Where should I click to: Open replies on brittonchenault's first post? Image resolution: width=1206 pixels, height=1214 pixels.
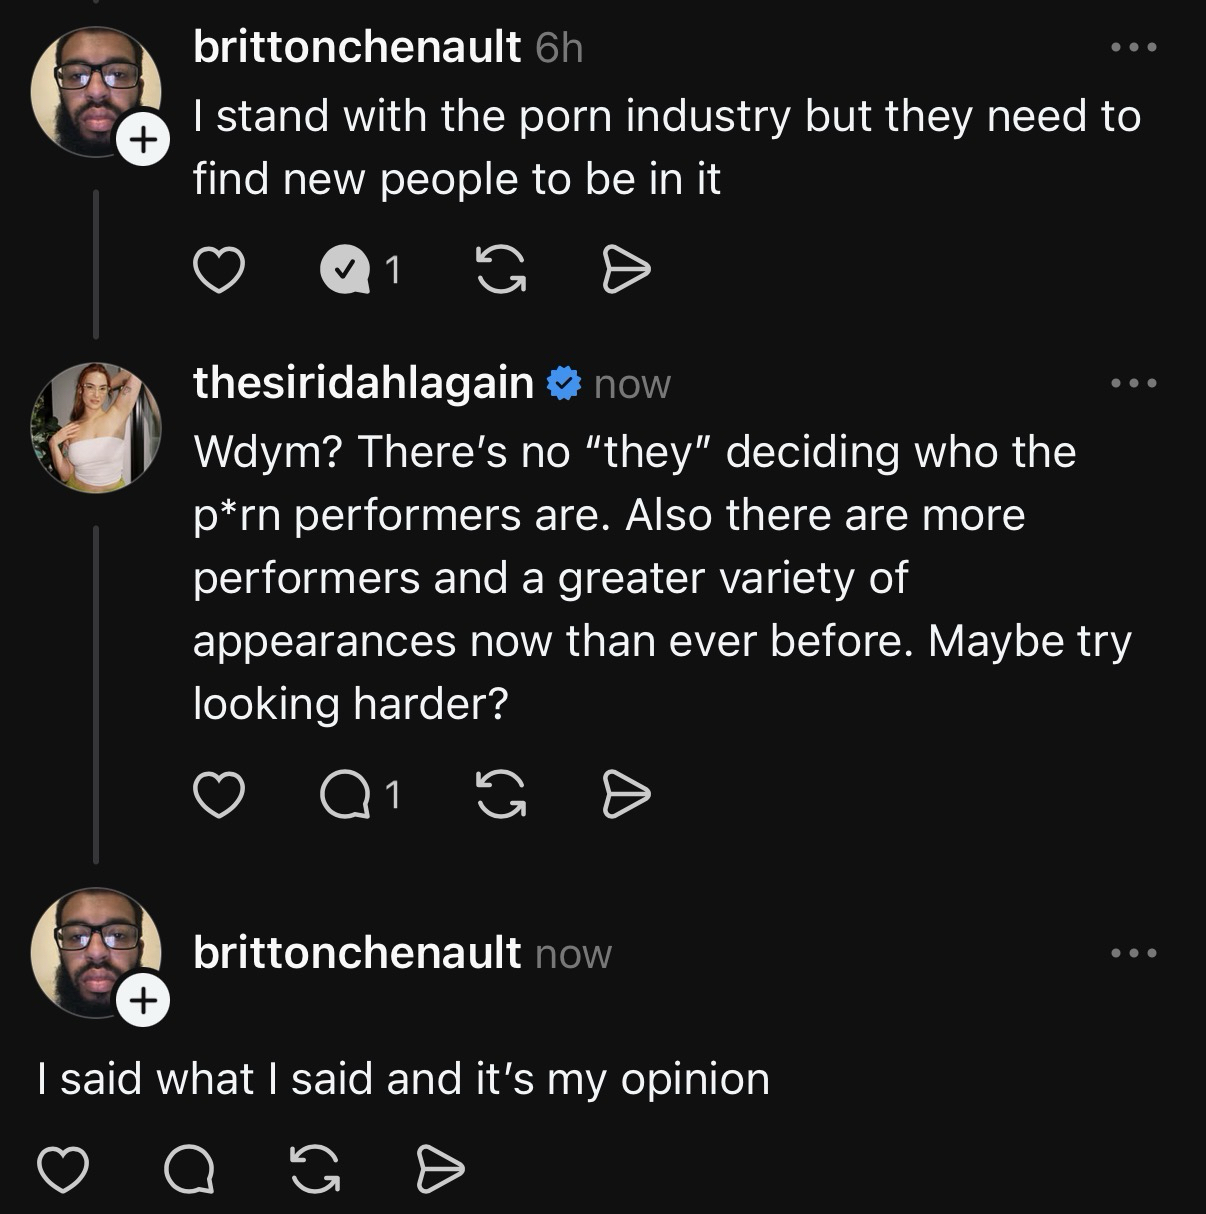tap(346, 270)
